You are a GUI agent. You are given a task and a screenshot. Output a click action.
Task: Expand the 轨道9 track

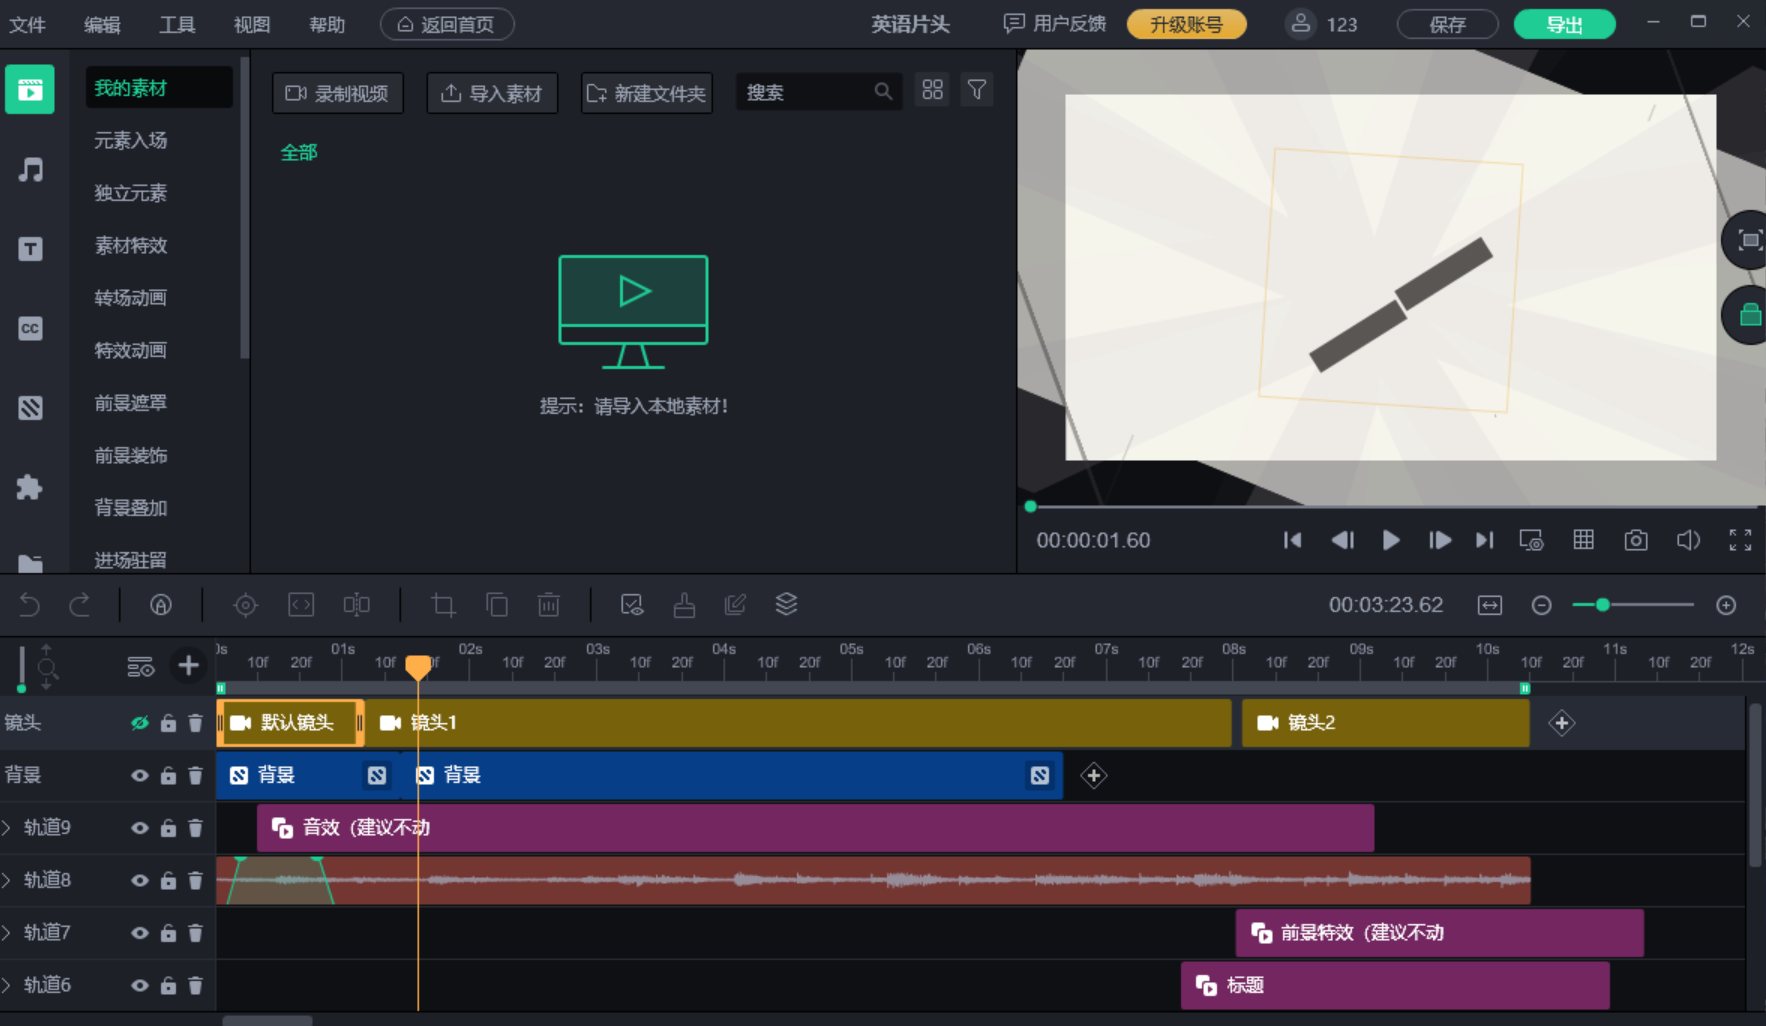pyautogui.click(x=9, y=827)
